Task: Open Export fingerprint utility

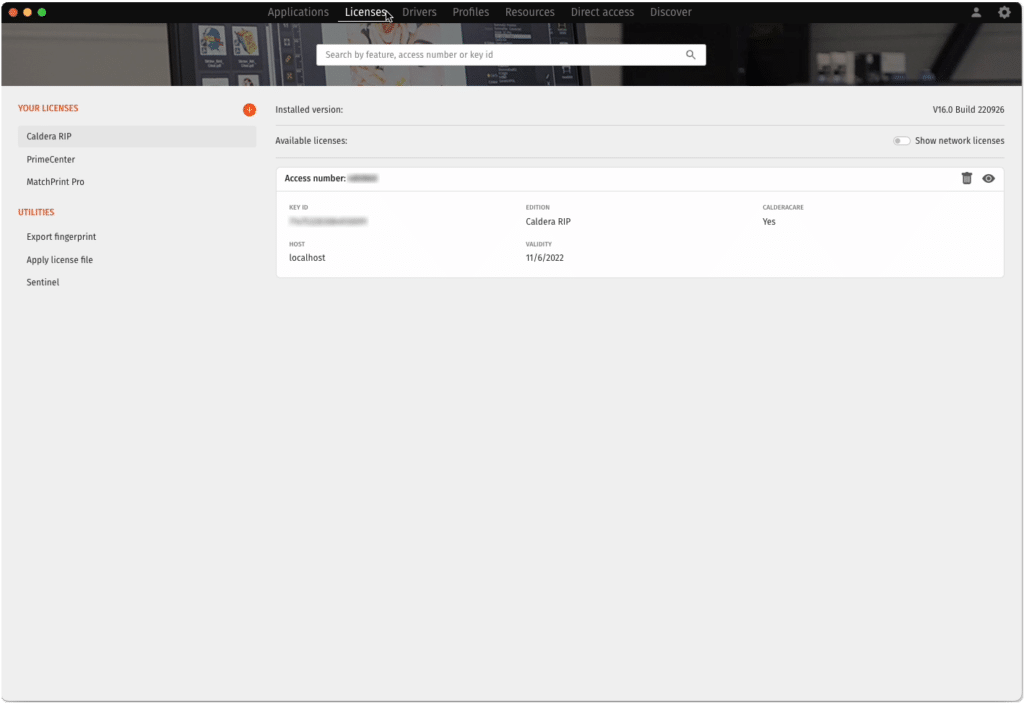Action: [x=61, y=237]
